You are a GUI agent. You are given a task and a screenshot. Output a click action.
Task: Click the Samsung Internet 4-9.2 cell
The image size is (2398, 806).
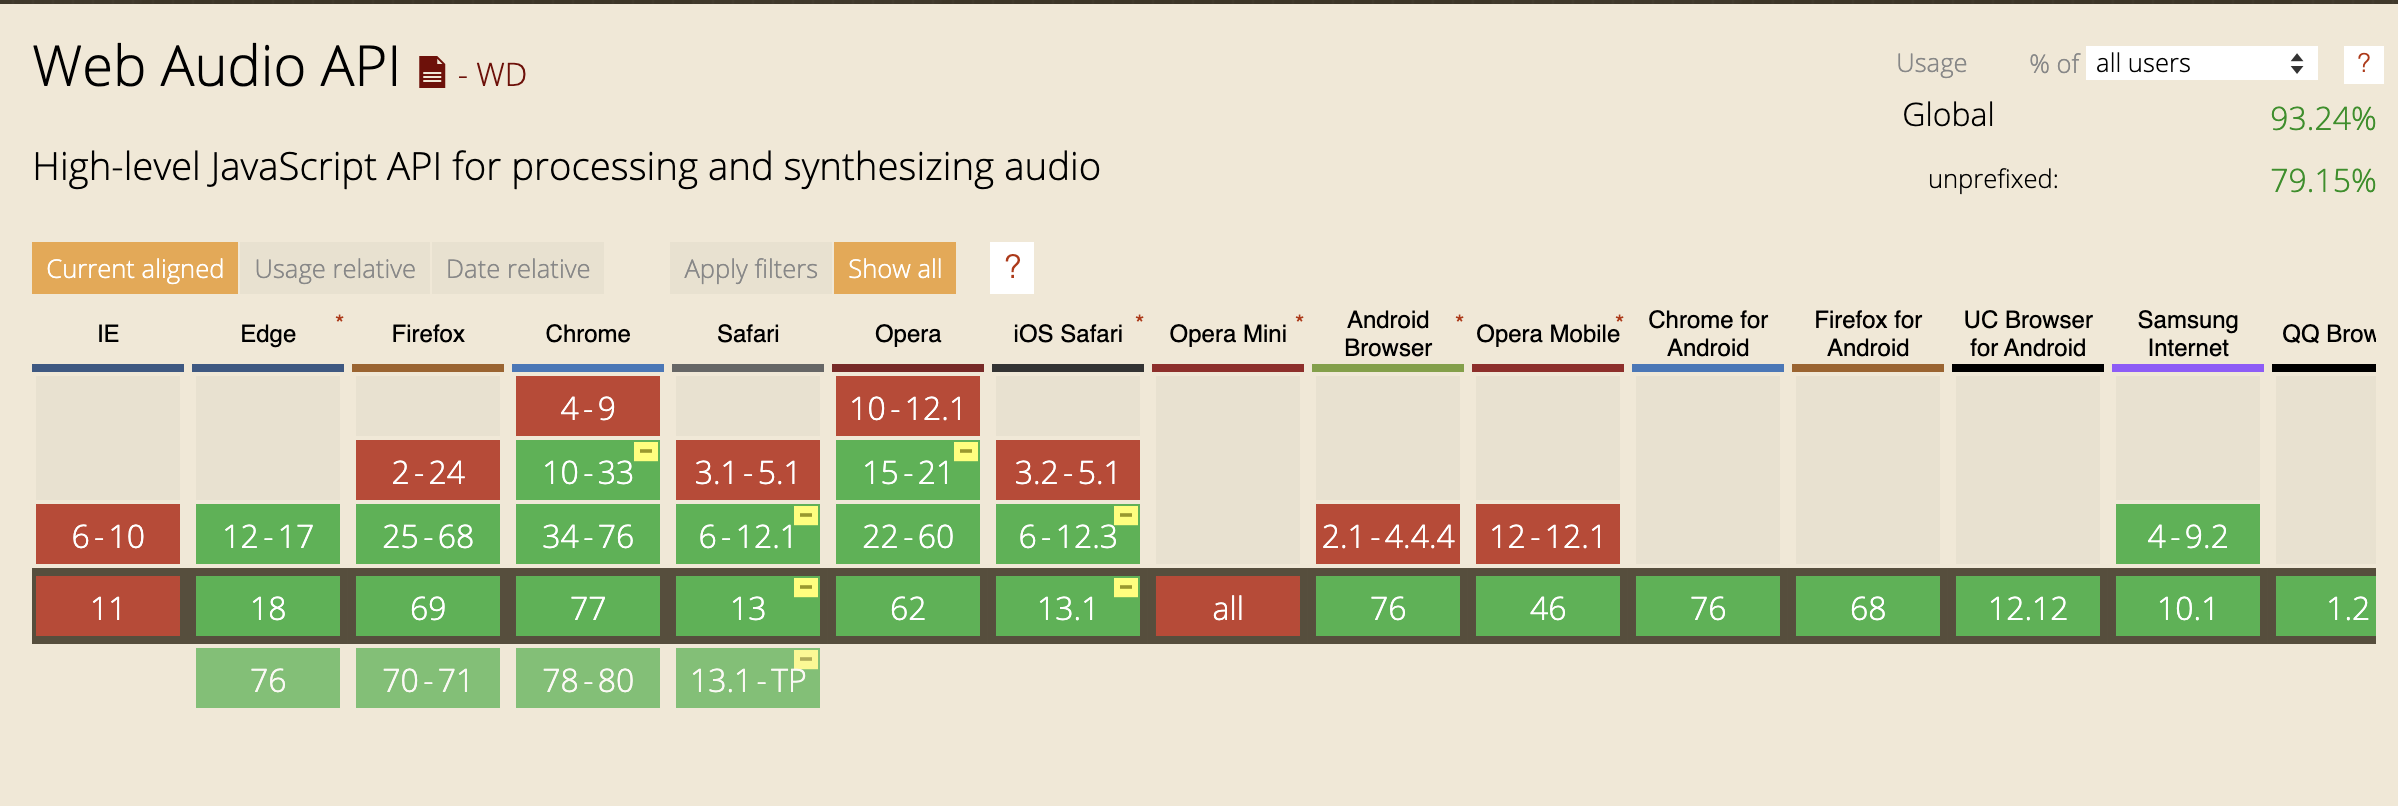2188,535
